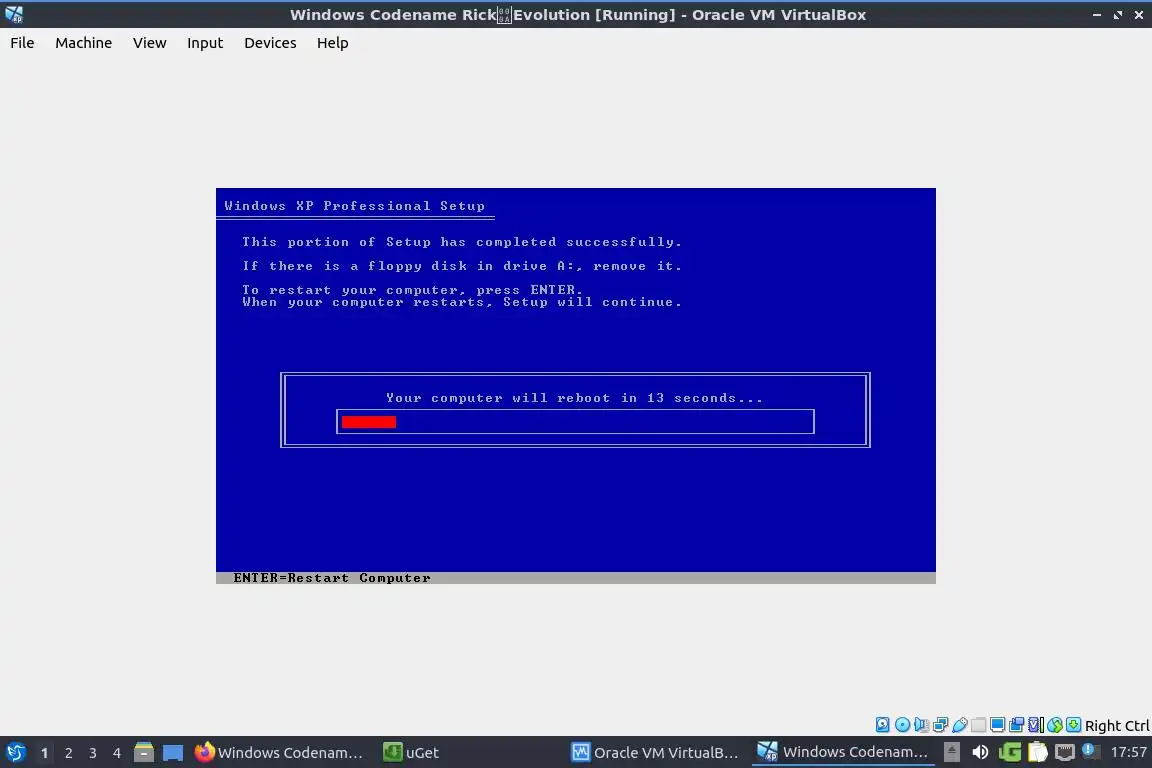This screenshot has height=768, width=1152.
Task: Click the hard disk activity indicator icon
Action: 882,725
